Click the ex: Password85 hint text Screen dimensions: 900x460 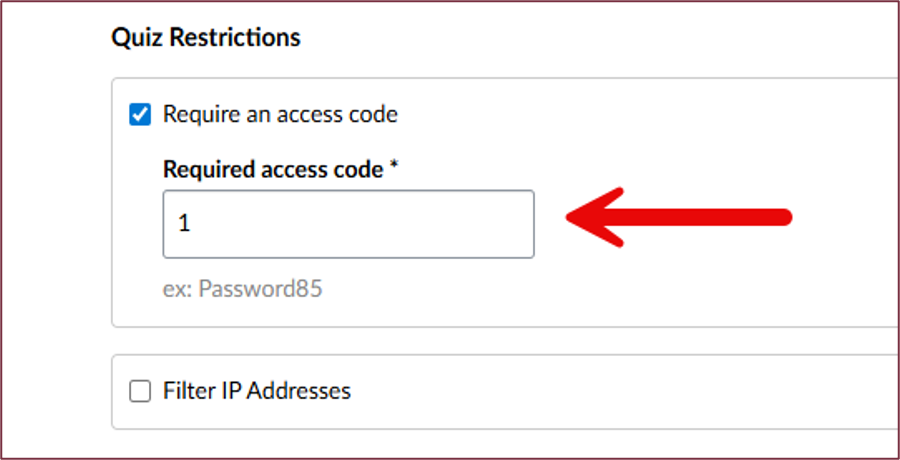click(243, 290)
